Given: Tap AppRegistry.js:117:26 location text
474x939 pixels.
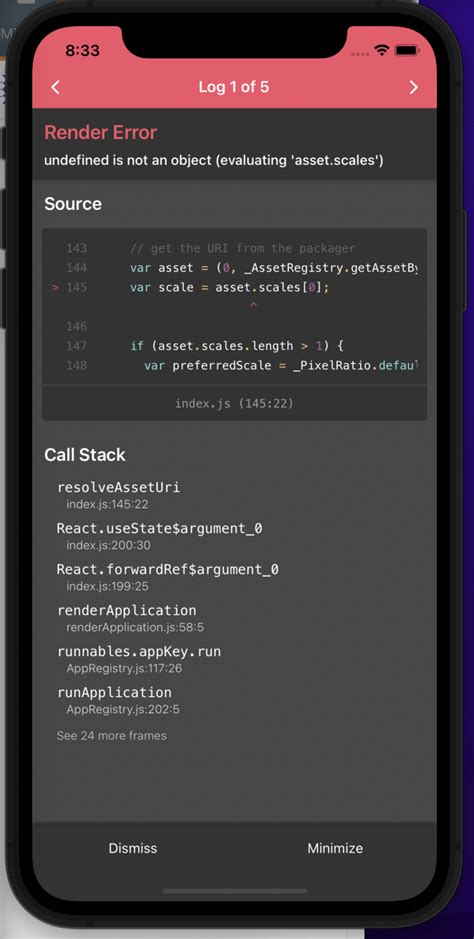Looking at the screenshot, I should (x=124, y=668).
